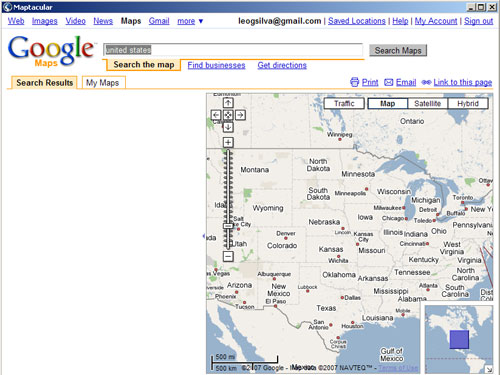Screen dimensions: 500x375
Task: Click the Texas label on map
Action: [x=326, y=308]
